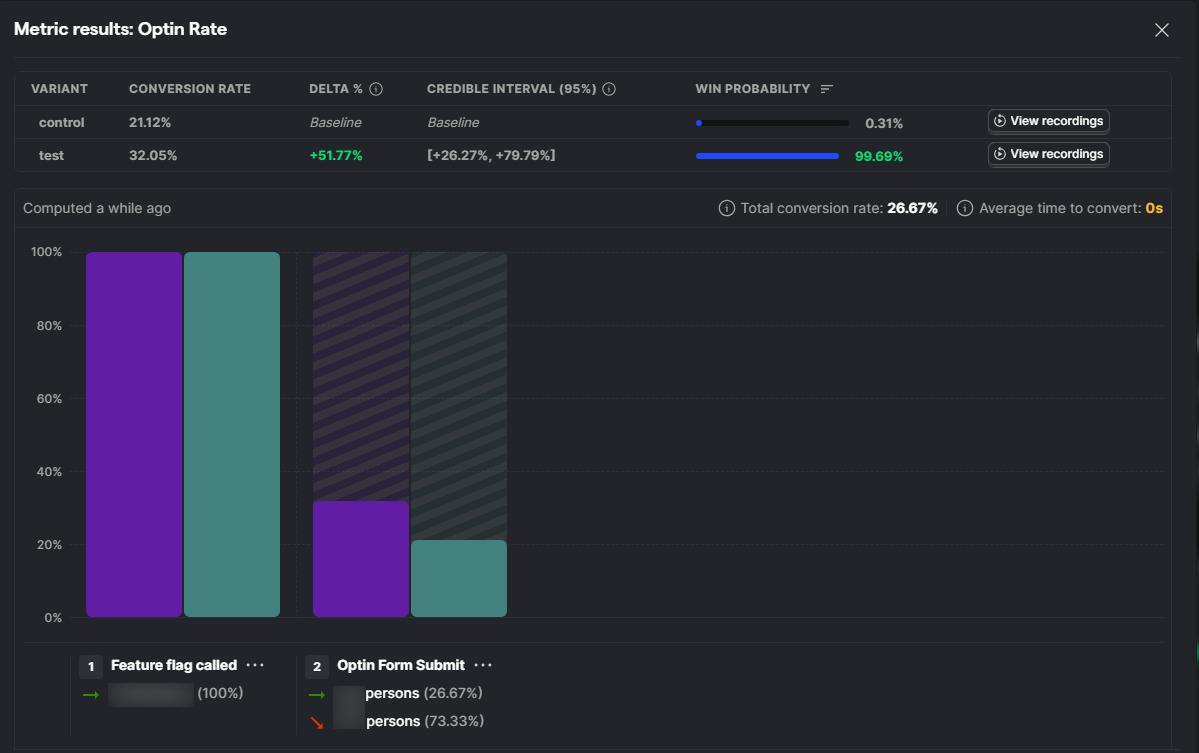Click the teal converted bar of the Optin Form Submit step
This screenshot has width=1199, height=753.
point(459,579)
